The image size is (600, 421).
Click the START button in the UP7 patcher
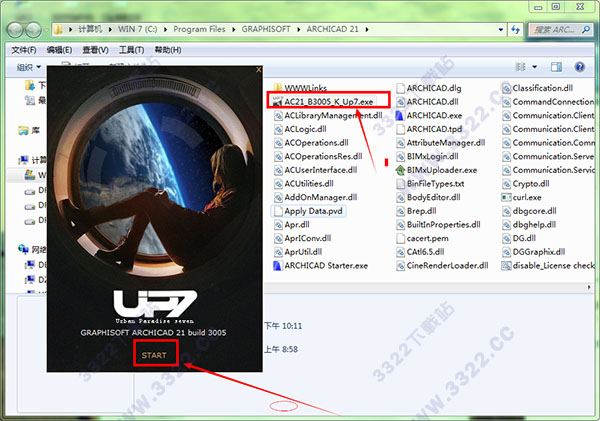click(155, 355)
